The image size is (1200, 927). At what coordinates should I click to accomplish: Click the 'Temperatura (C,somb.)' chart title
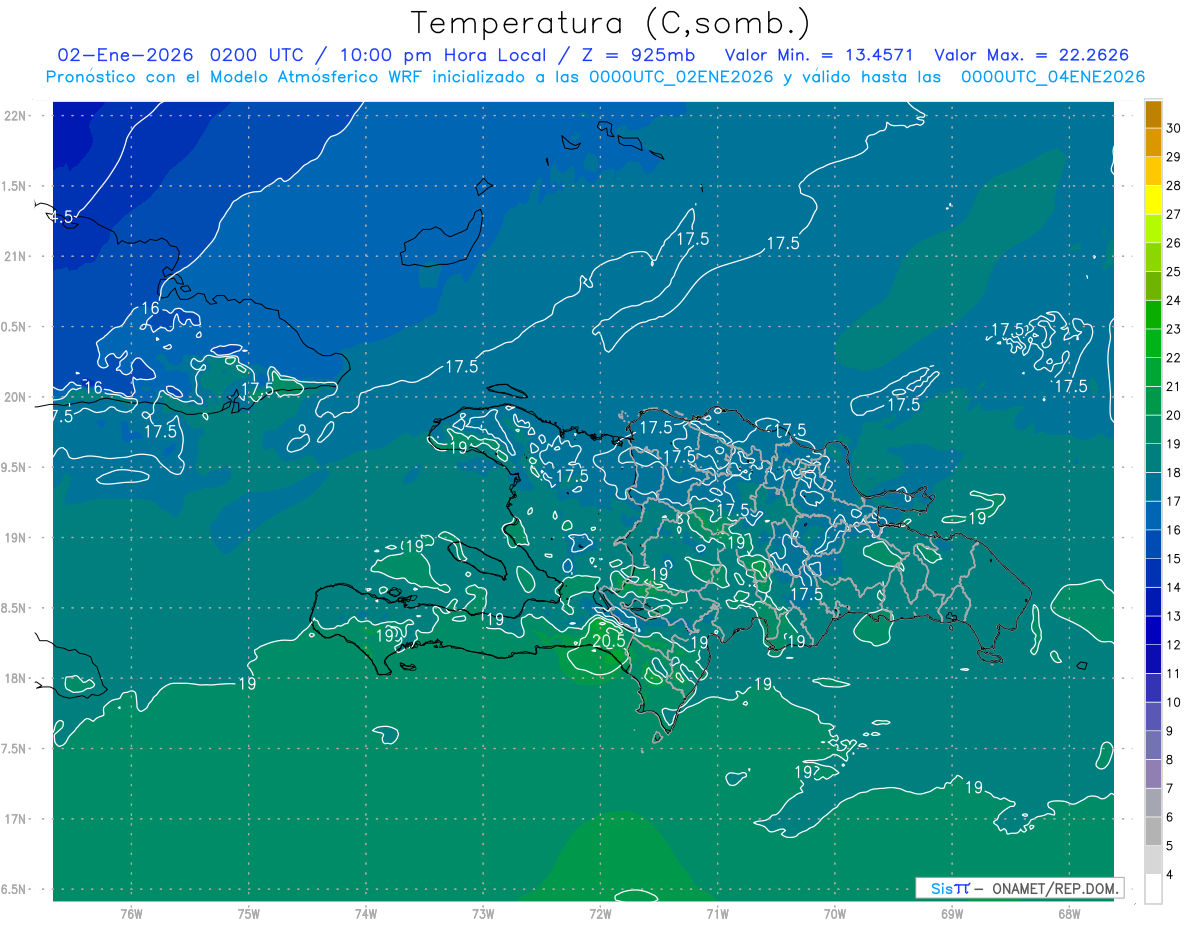(x=610, y=23)
